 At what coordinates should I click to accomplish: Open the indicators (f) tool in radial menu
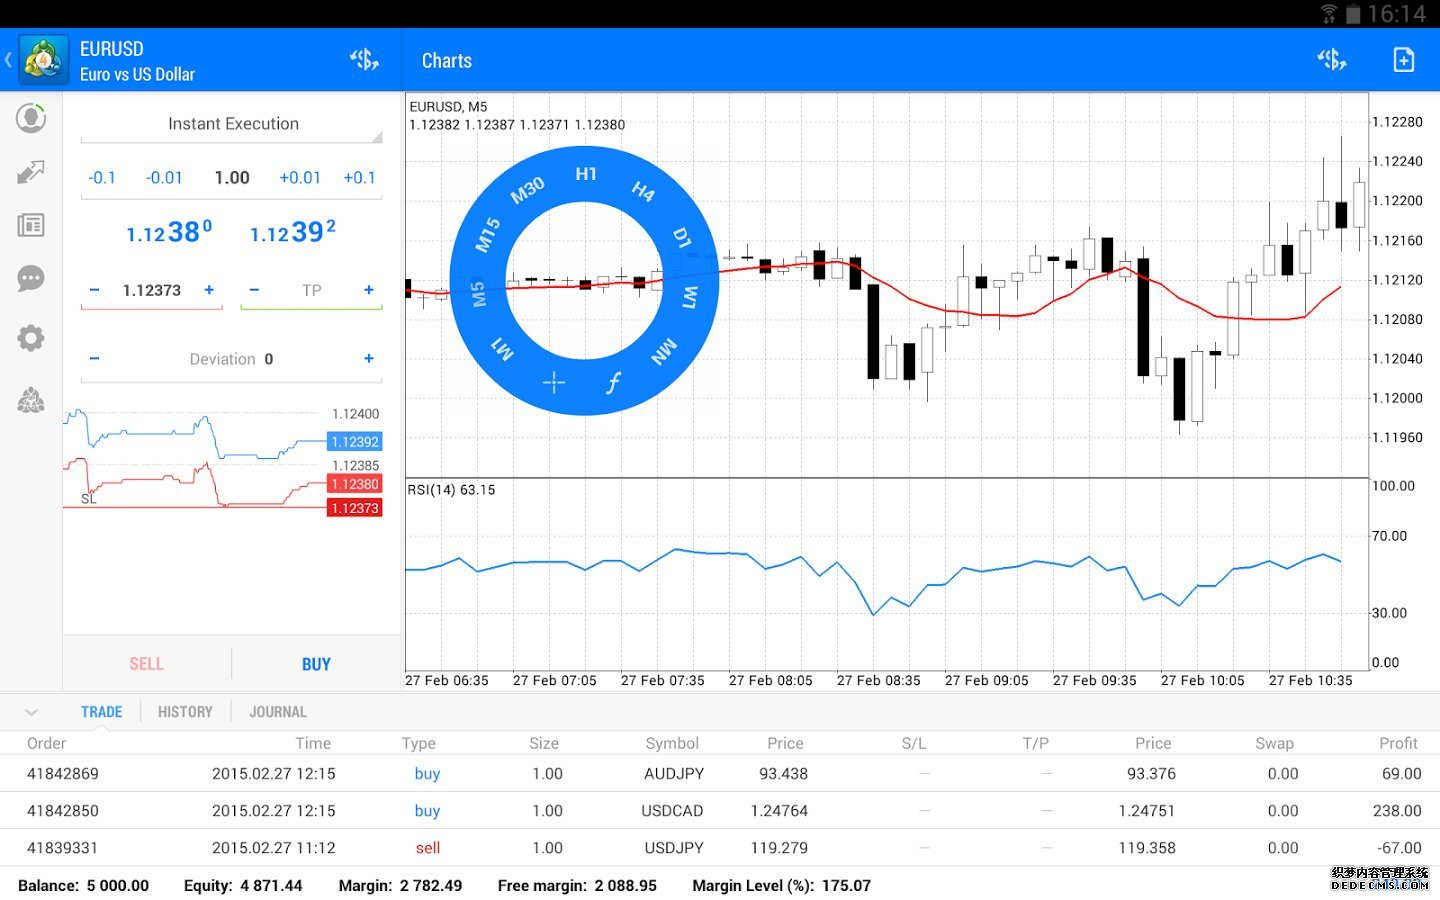point(613,382)
